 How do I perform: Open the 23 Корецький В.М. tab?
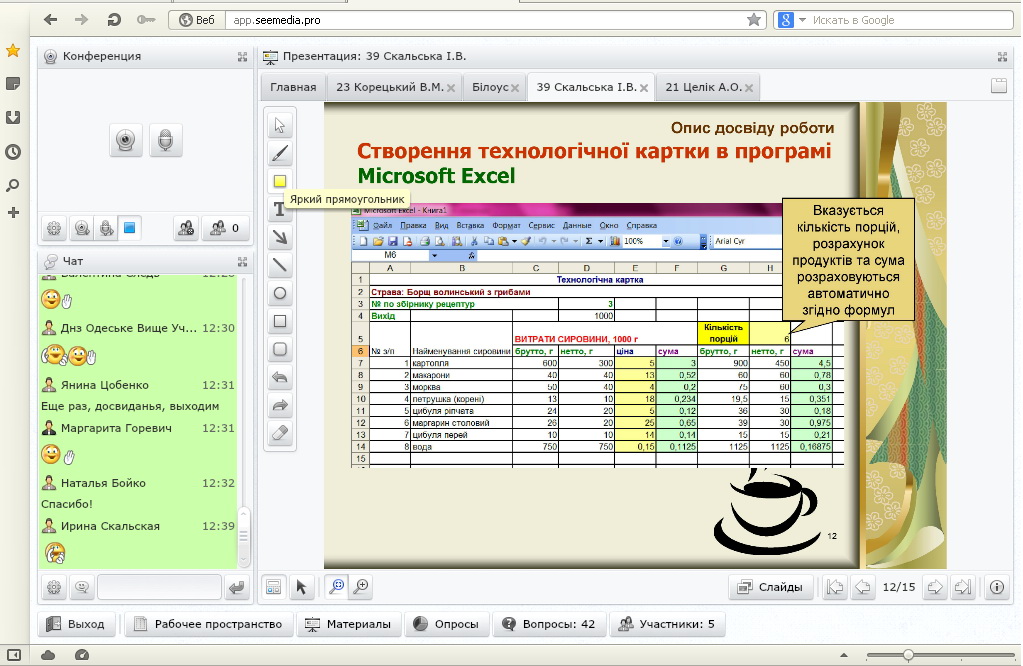[x=390, y=87]
